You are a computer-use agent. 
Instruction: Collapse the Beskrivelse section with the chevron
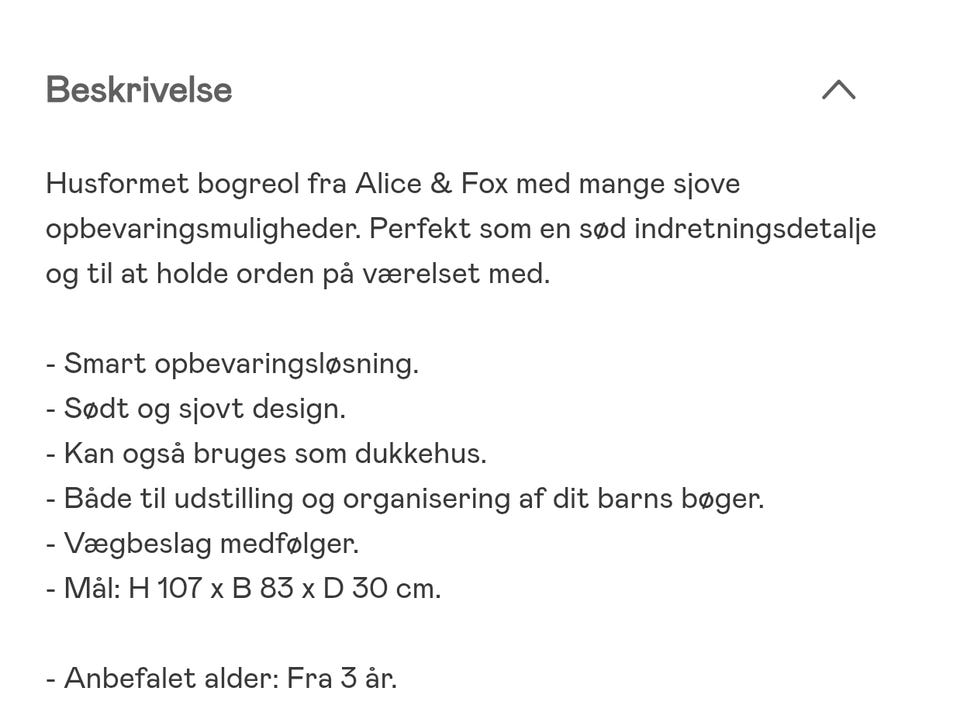(x=838, y=90)
